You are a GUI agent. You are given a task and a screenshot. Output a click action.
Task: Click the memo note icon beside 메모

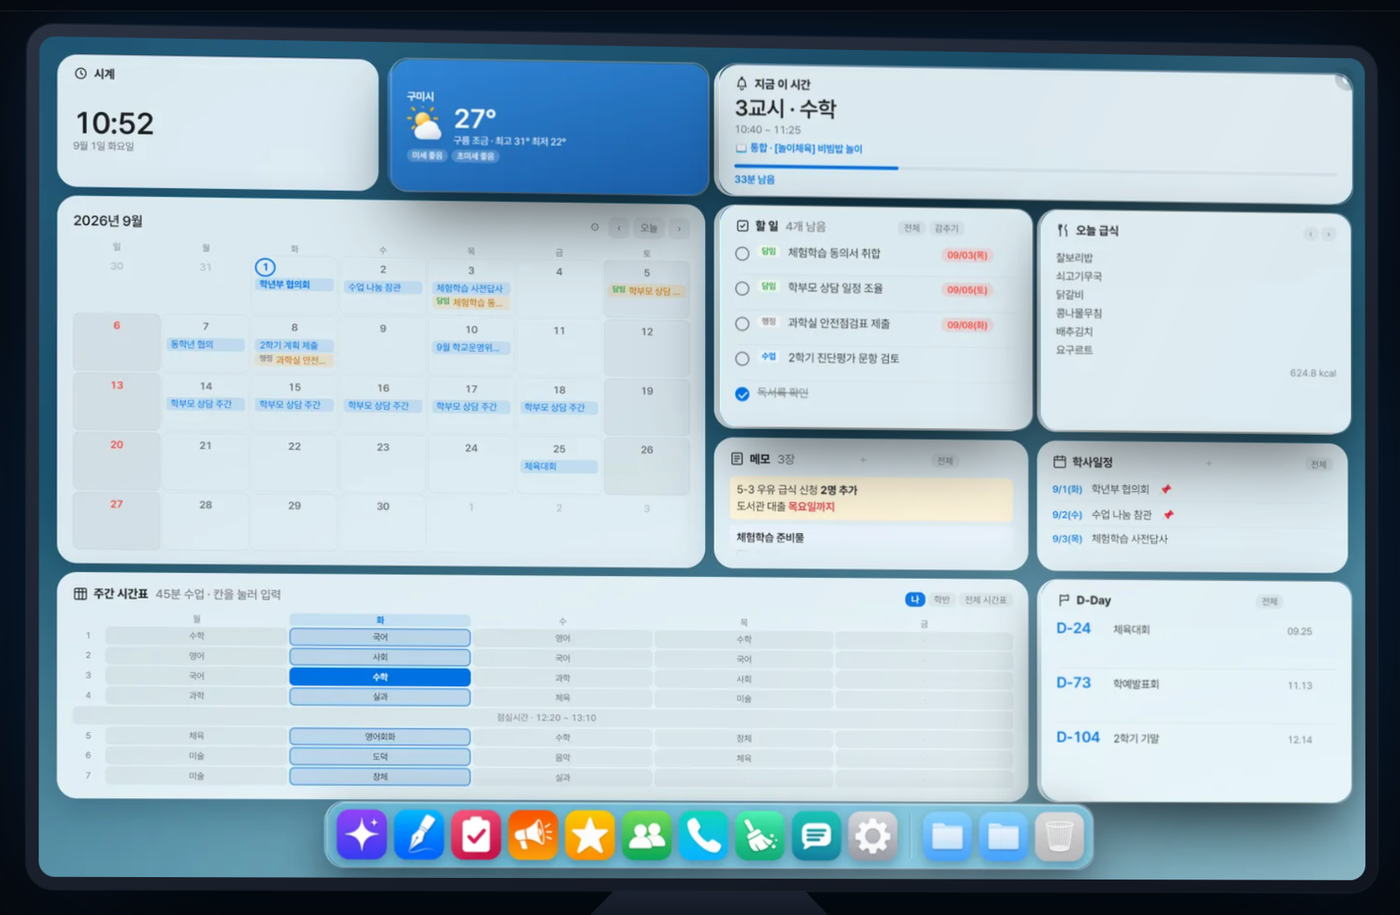point(737,458)
